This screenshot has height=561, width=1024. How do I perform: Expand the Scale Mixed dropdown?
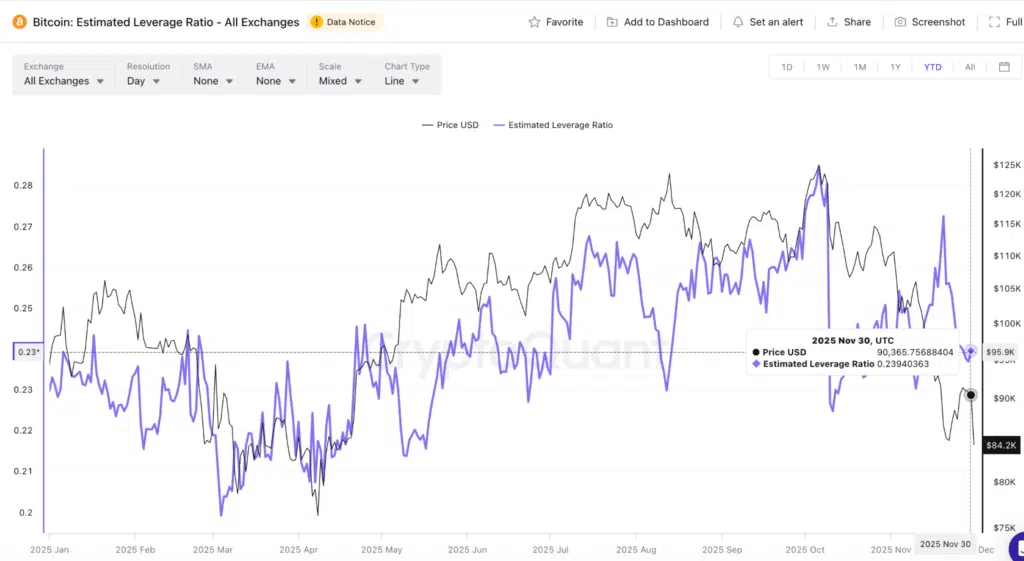pyautogui.click(x=340, y=81)
